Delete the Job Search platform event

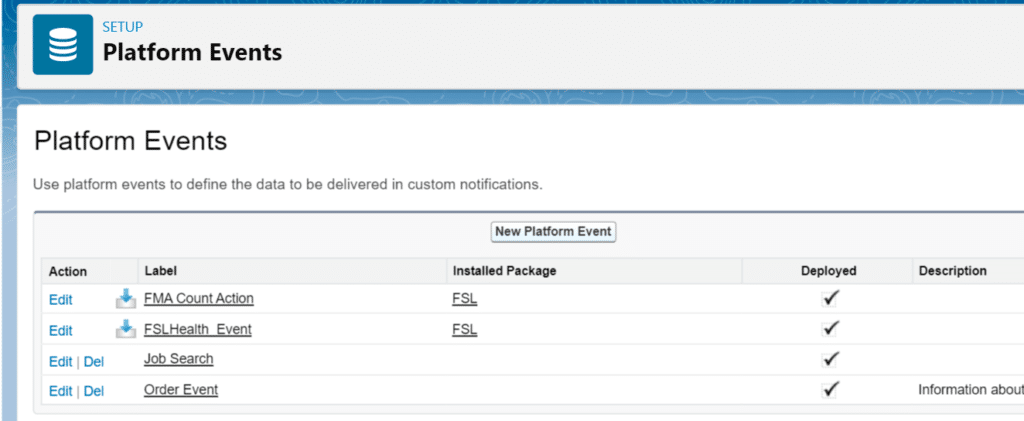(94, 361)
